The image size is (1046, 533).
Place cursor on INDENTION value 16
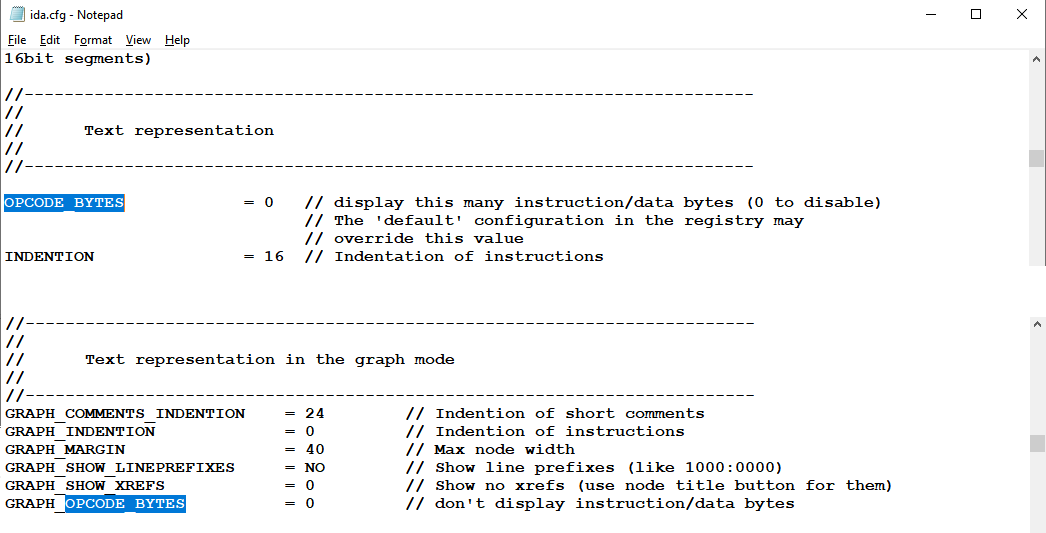(274, 257)
